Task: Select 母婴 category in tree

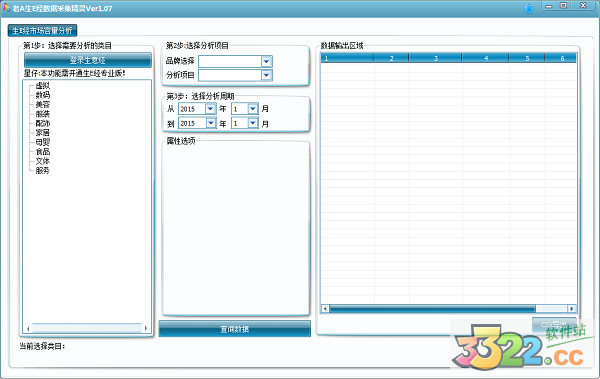Action: tap(42, 142)
